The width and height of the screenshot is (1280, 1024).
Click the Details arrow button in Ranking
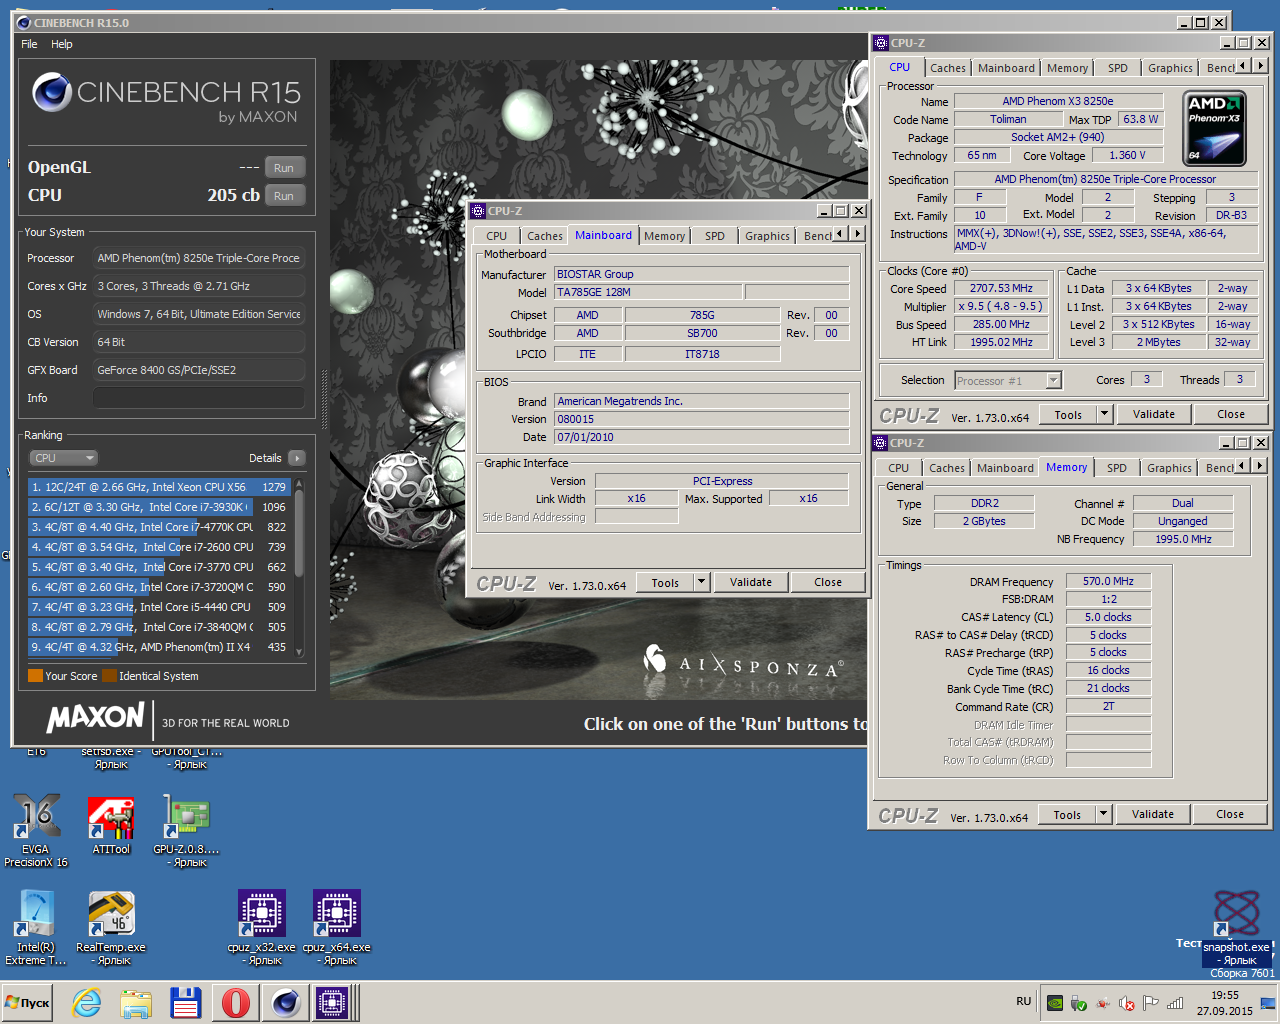click(296, 458)
